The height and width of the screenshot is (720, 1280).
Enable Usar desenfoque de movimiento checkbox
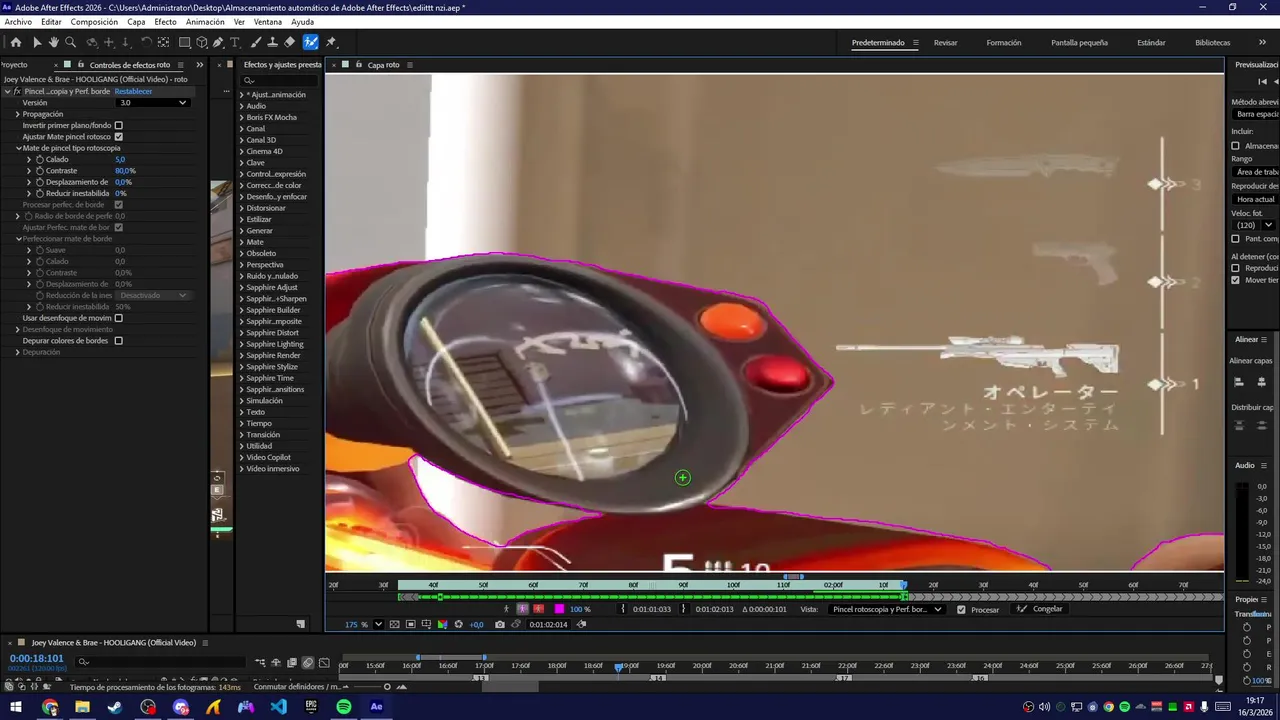tap(118, 318)
